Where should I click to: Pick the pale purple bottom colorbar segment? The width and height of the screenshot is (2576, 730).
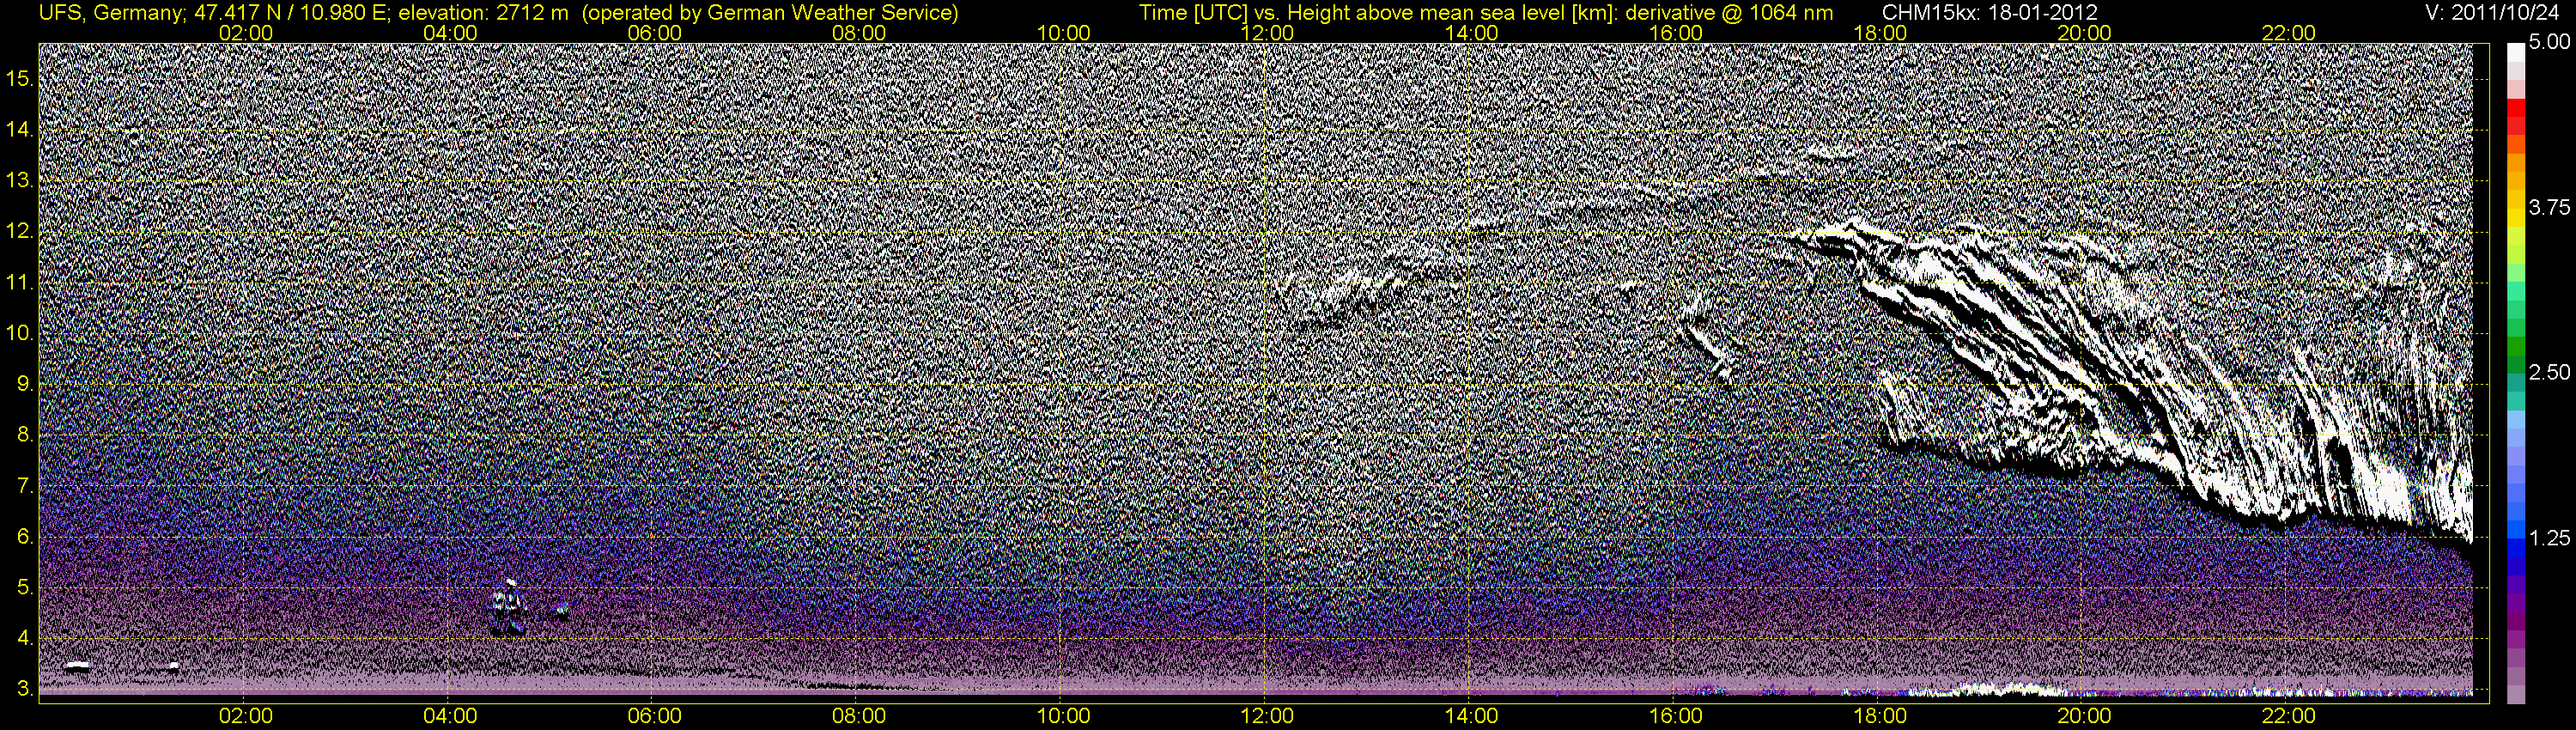(x=2515, y=694)
